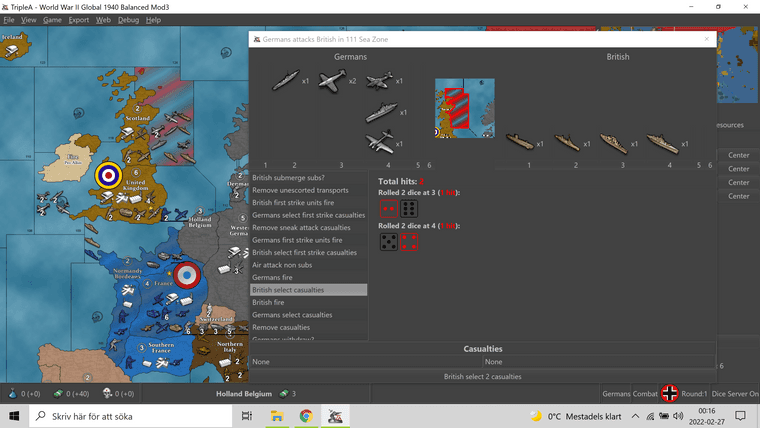760x428 pixels.
Task: Click the British roundel on United Kingdom
Action: 107,176
